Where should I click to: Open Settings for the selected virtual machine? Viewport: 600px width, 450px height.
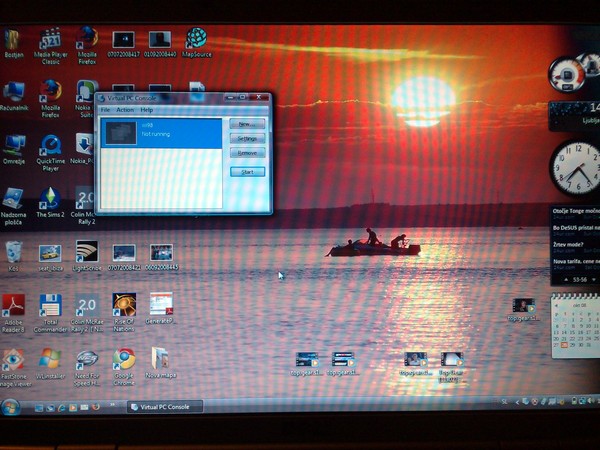pos(247,139)
